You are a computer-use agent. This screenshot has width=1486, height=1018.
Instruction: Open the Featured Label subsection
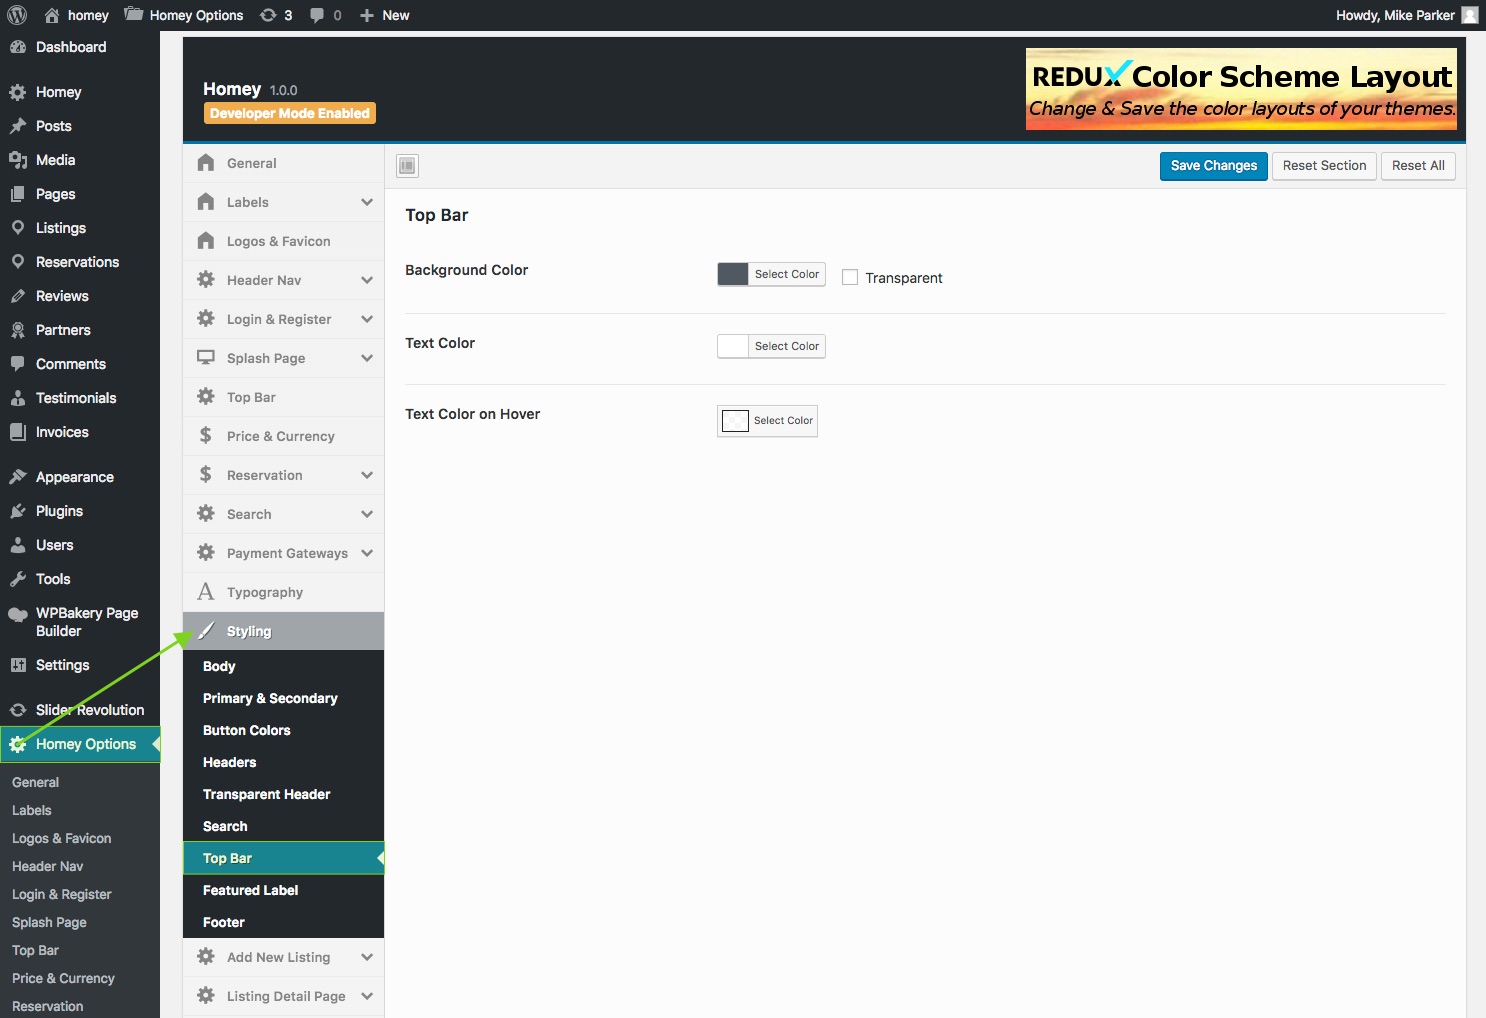coord(283,890)
